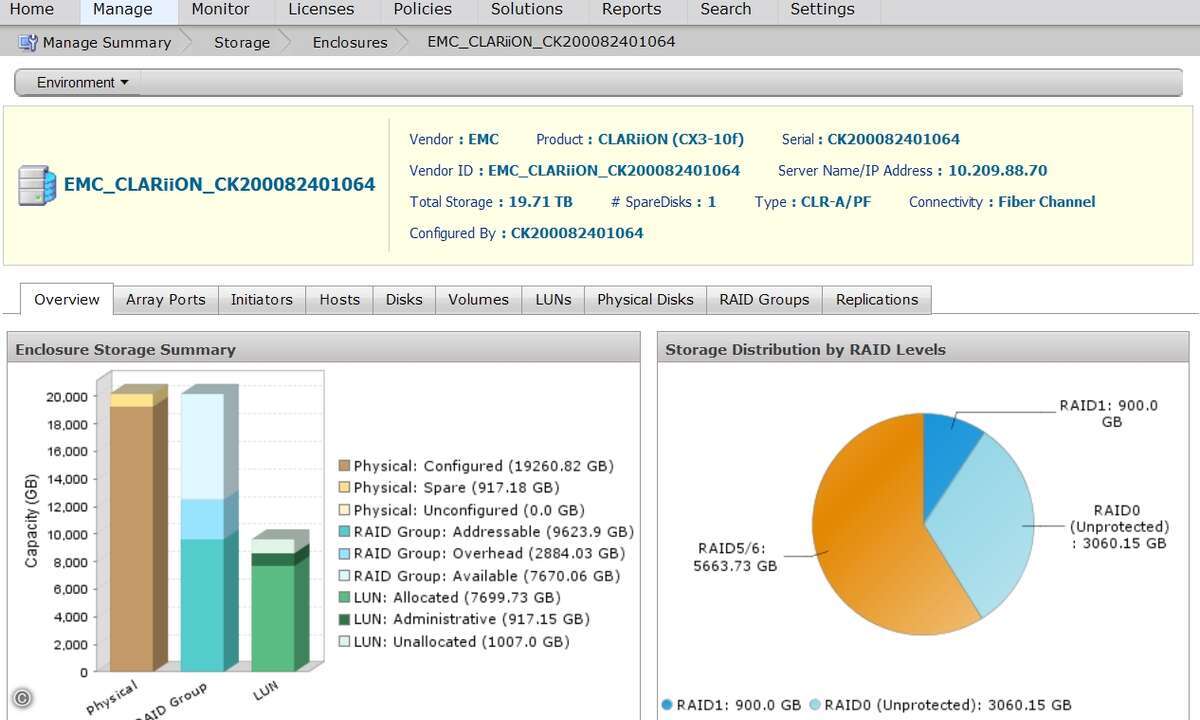Image resolution: width=1200 pixels, height=720 pixels.
Task: Go to the Settings menu
Action: [x=822, y=10]
